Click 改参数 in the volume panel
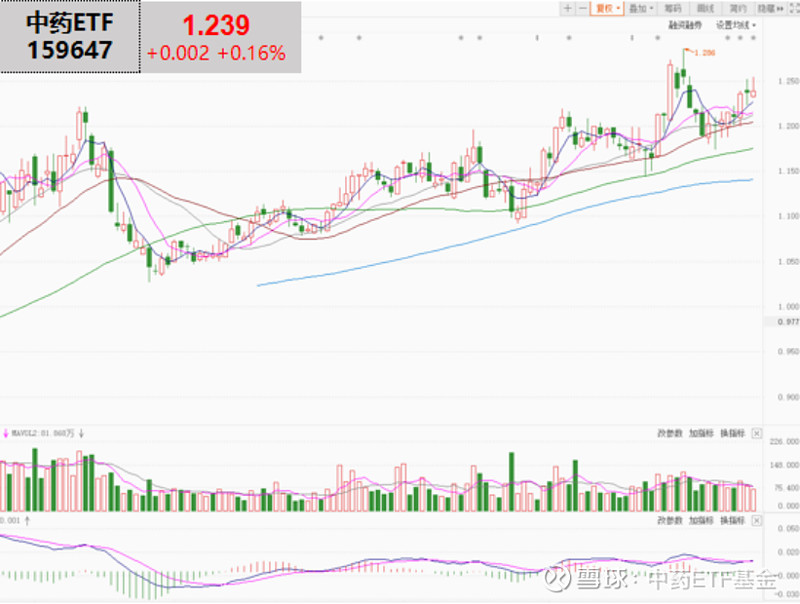 (669, 433)
